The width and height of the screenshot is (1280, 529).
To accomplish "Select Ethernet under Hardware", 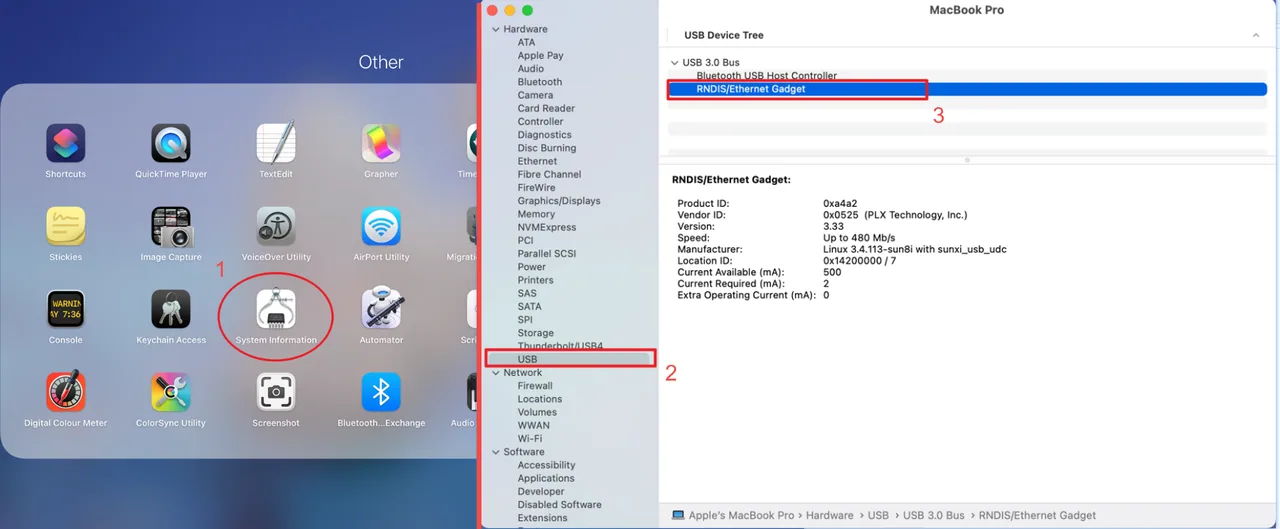I will (x=537, y=161).
